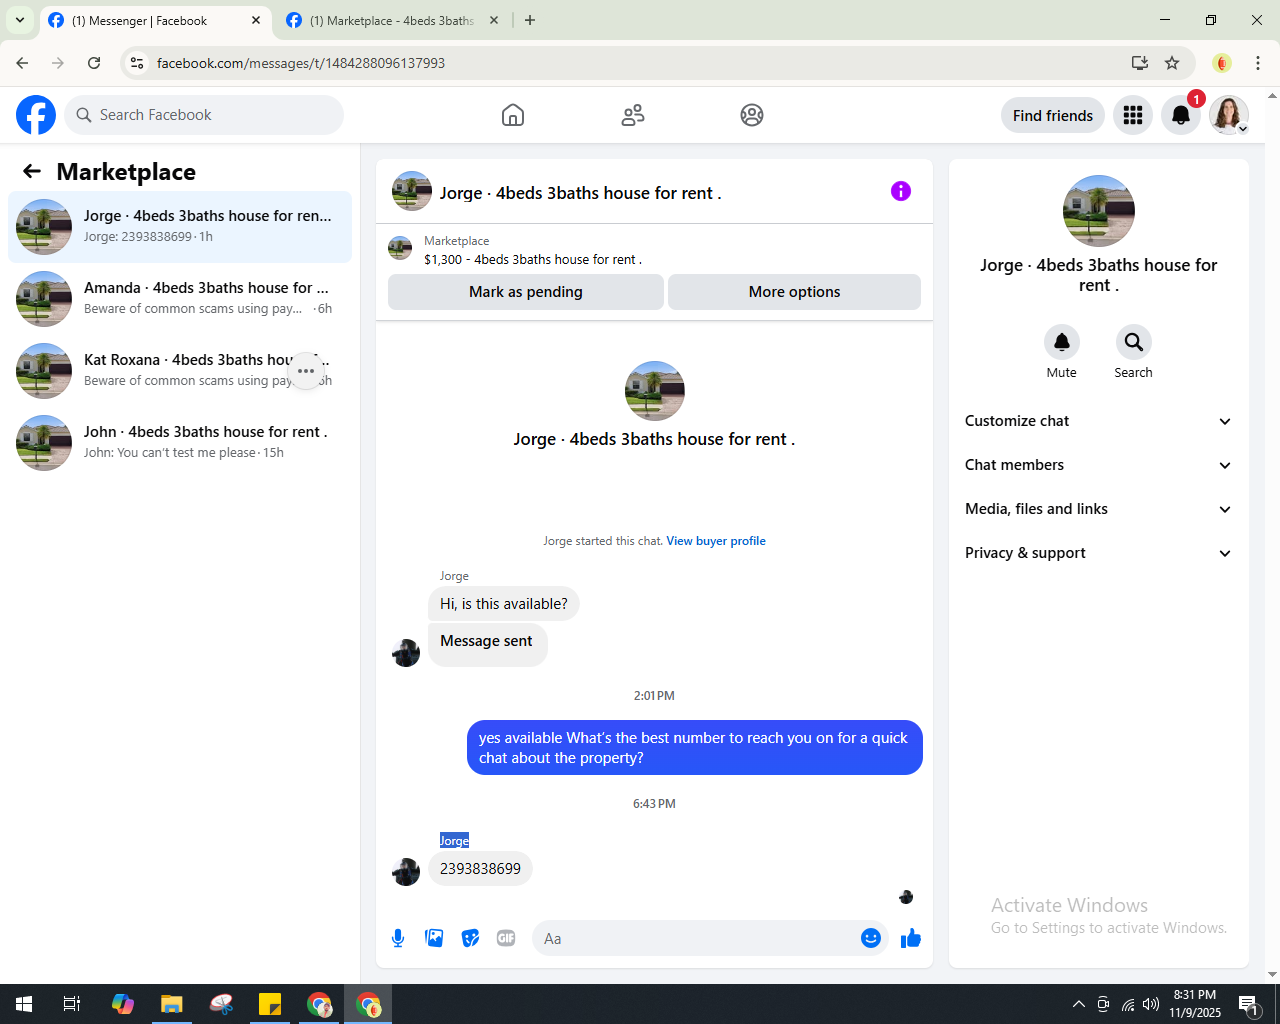The height and width of the screenshot is (1024, 1280).
Task: Open the Friends icon in top navigation
Action: [633, 115]
